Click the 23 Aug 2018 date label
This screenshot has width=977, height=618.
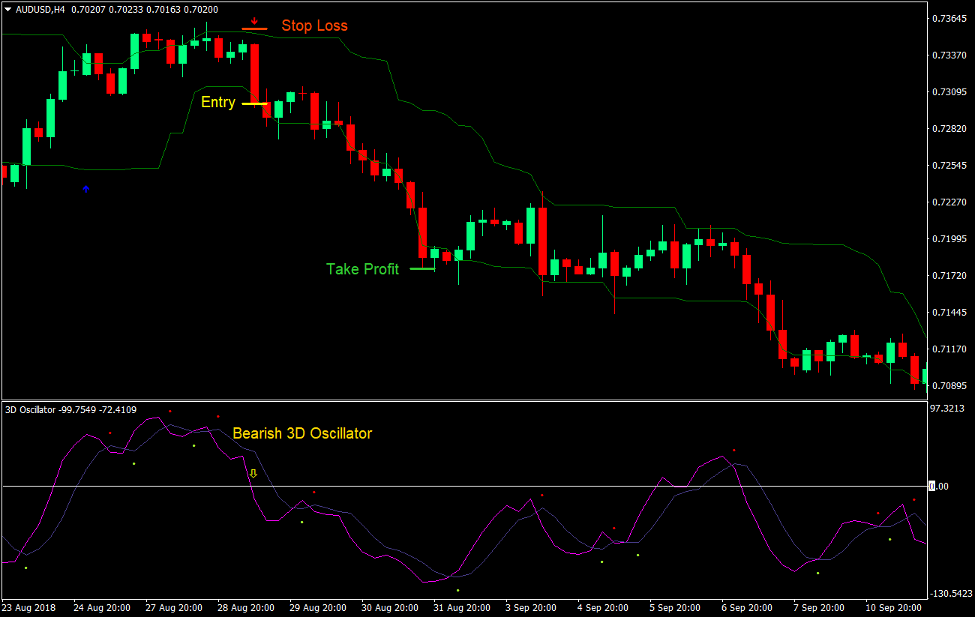29,607
